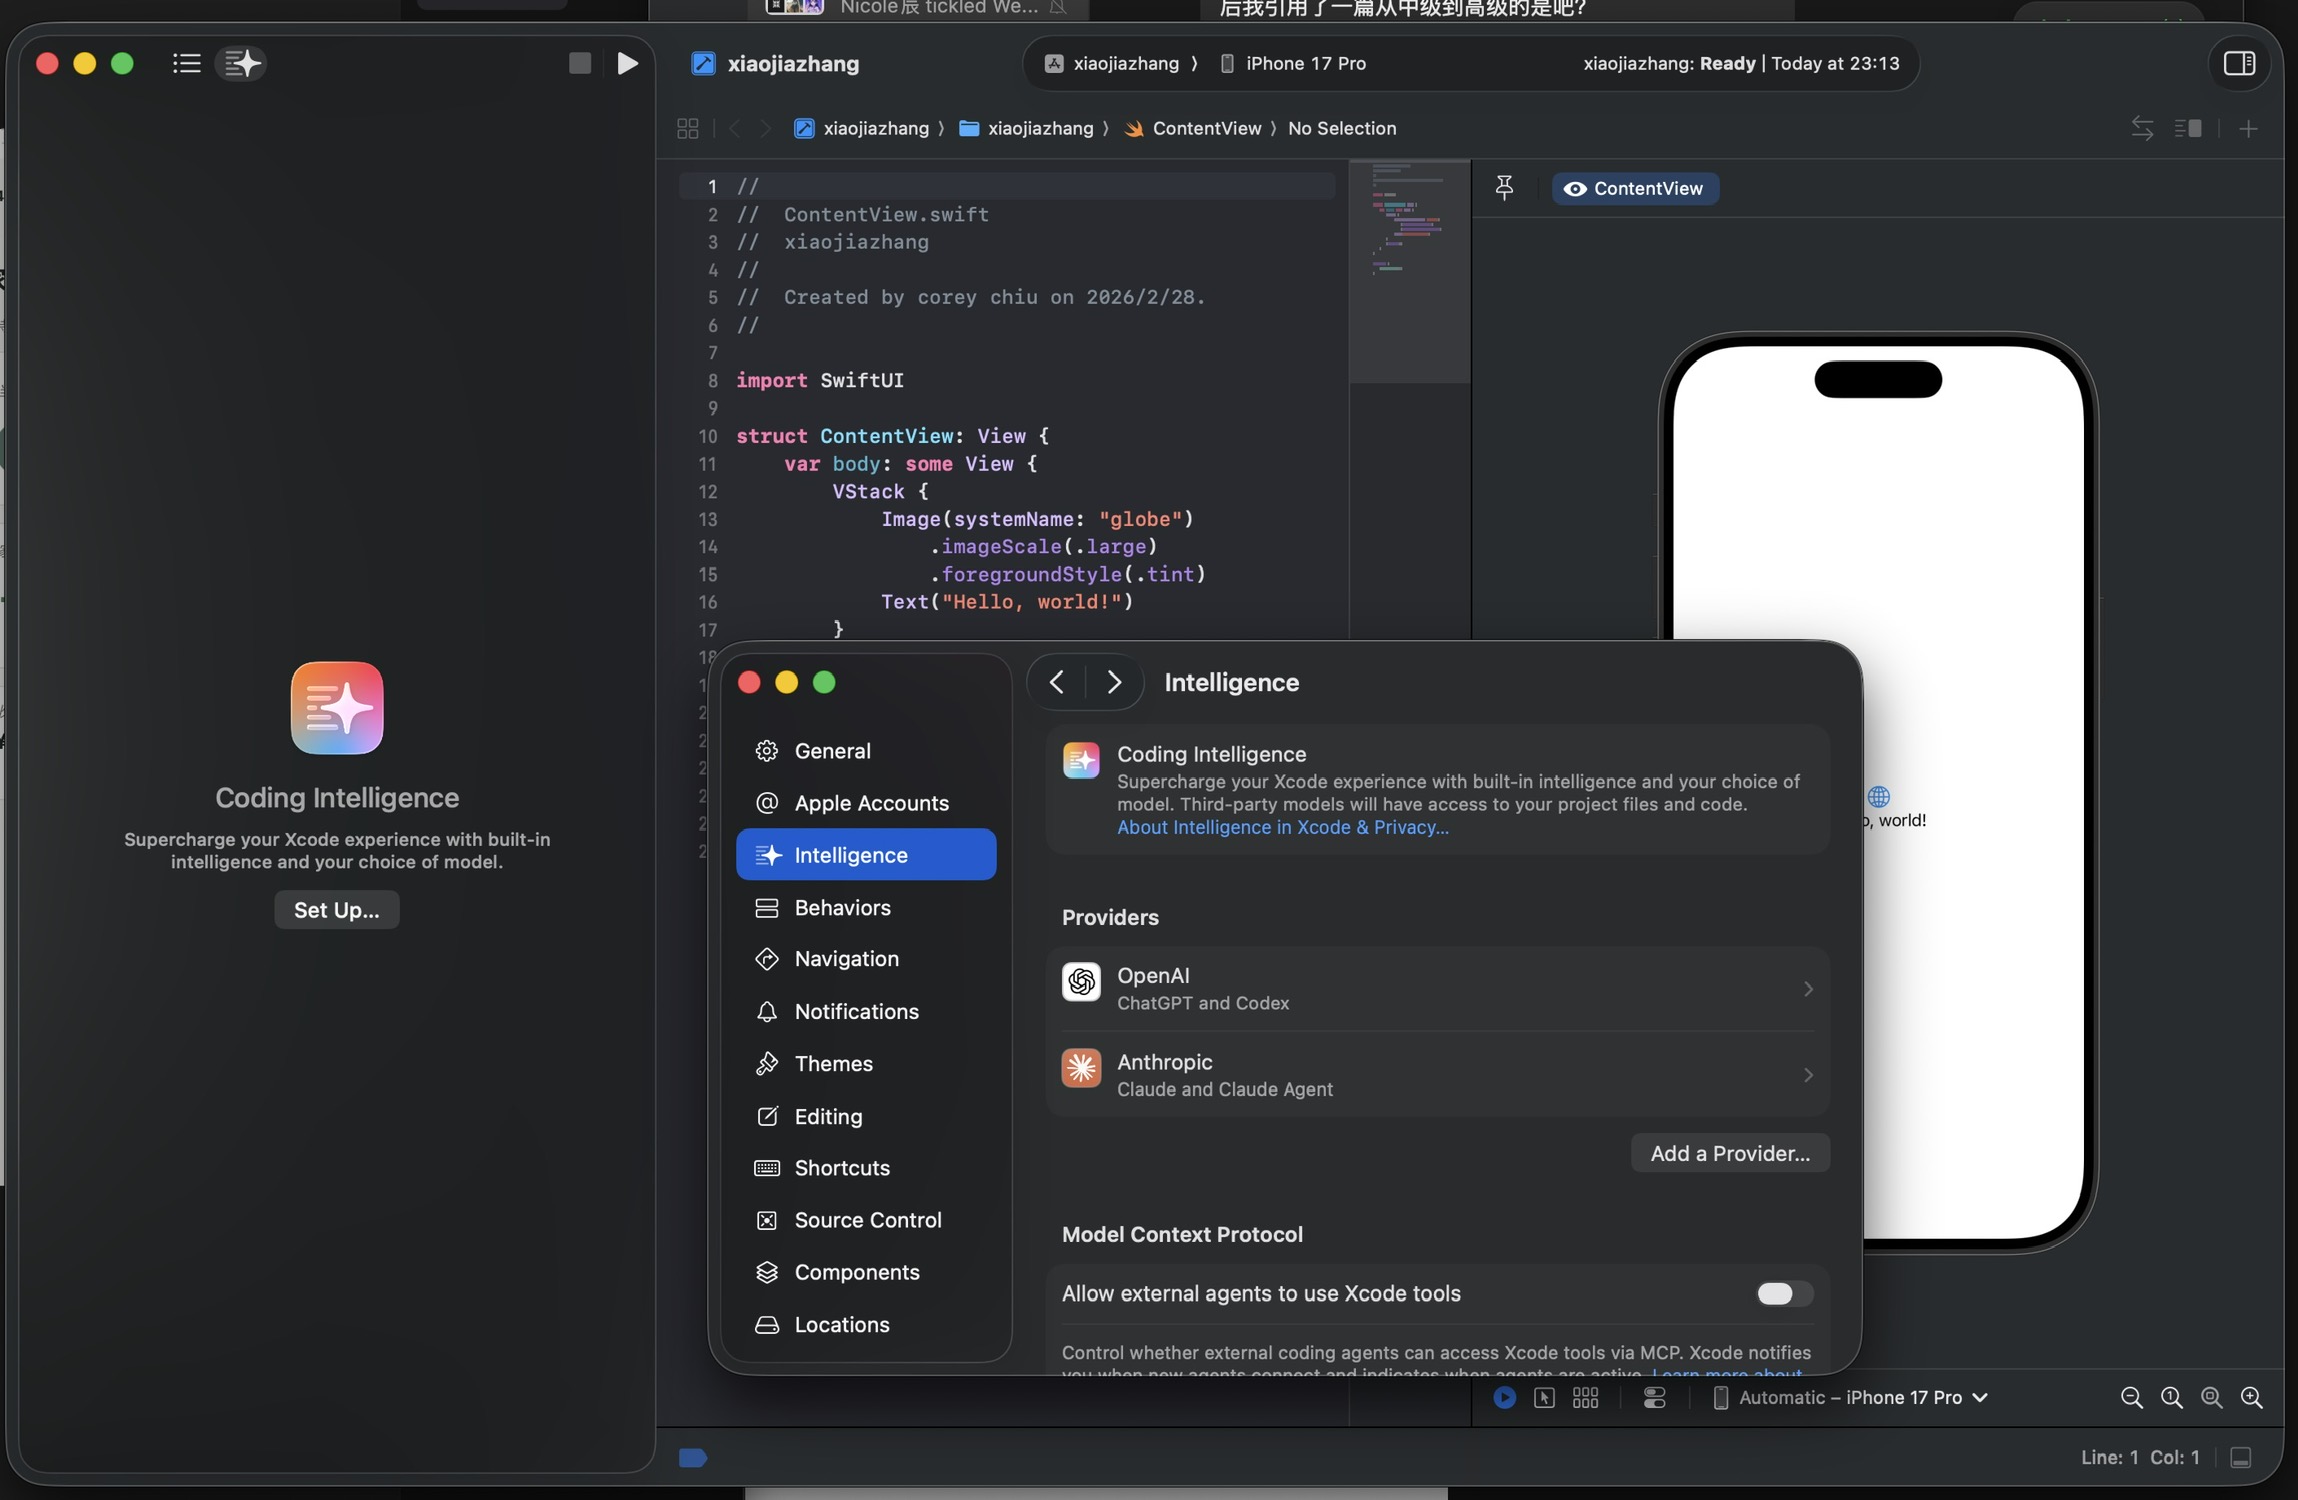This screenshot has height=1500, width=2298.
Task: Enable external agents to use Xcode tools
Action: coord(1783,1294)
